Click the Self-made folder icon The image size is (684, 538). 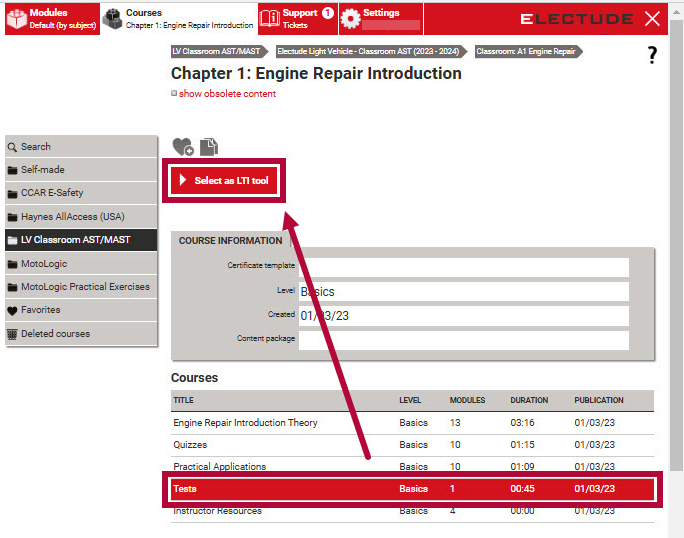[12, 170]
